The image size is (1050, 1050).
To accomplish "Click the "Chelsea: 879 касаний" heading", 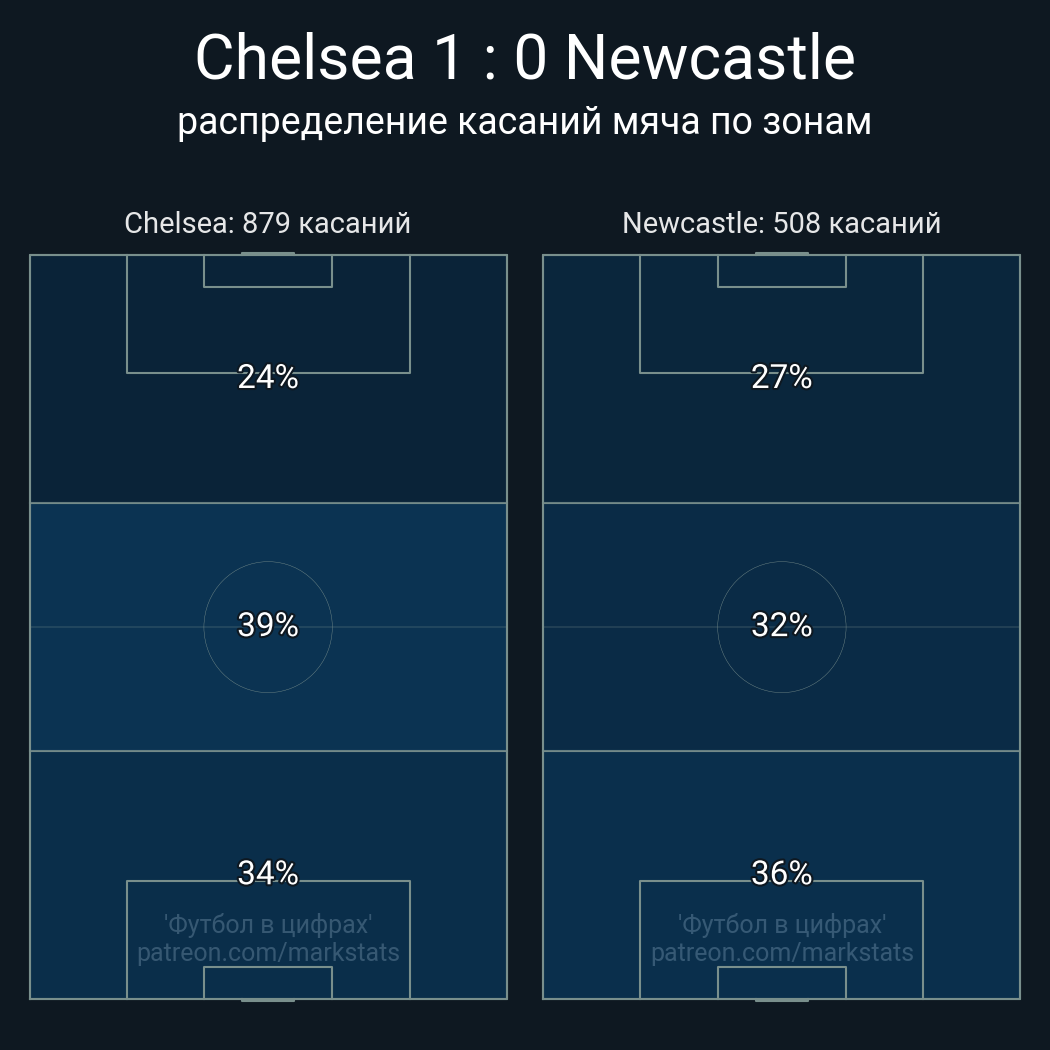I will (x=267, y=223).
